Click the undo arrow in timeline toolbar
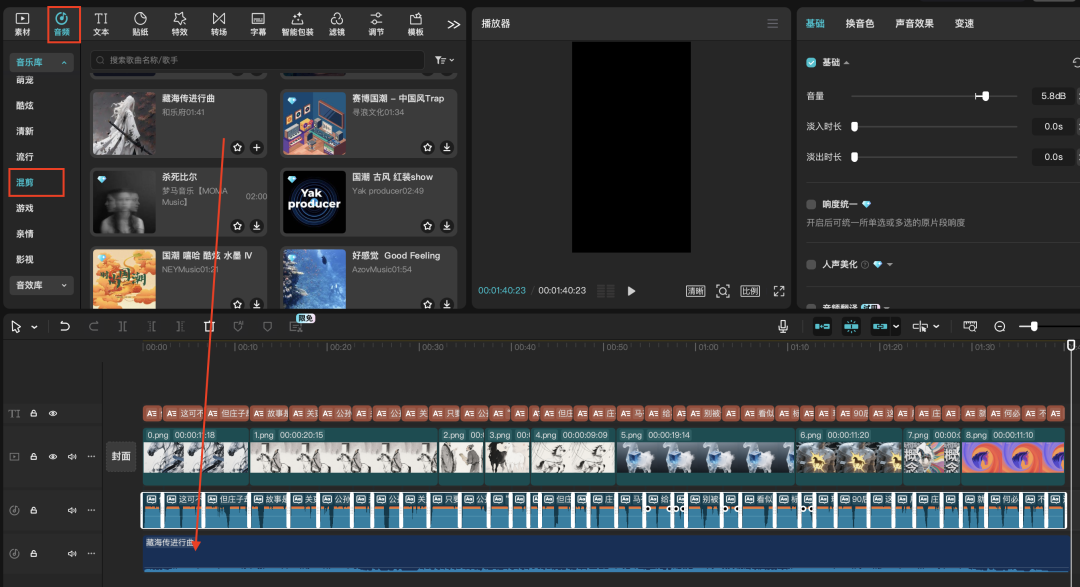This screenshot has width=1080, height=587. [x=65, y=326]
